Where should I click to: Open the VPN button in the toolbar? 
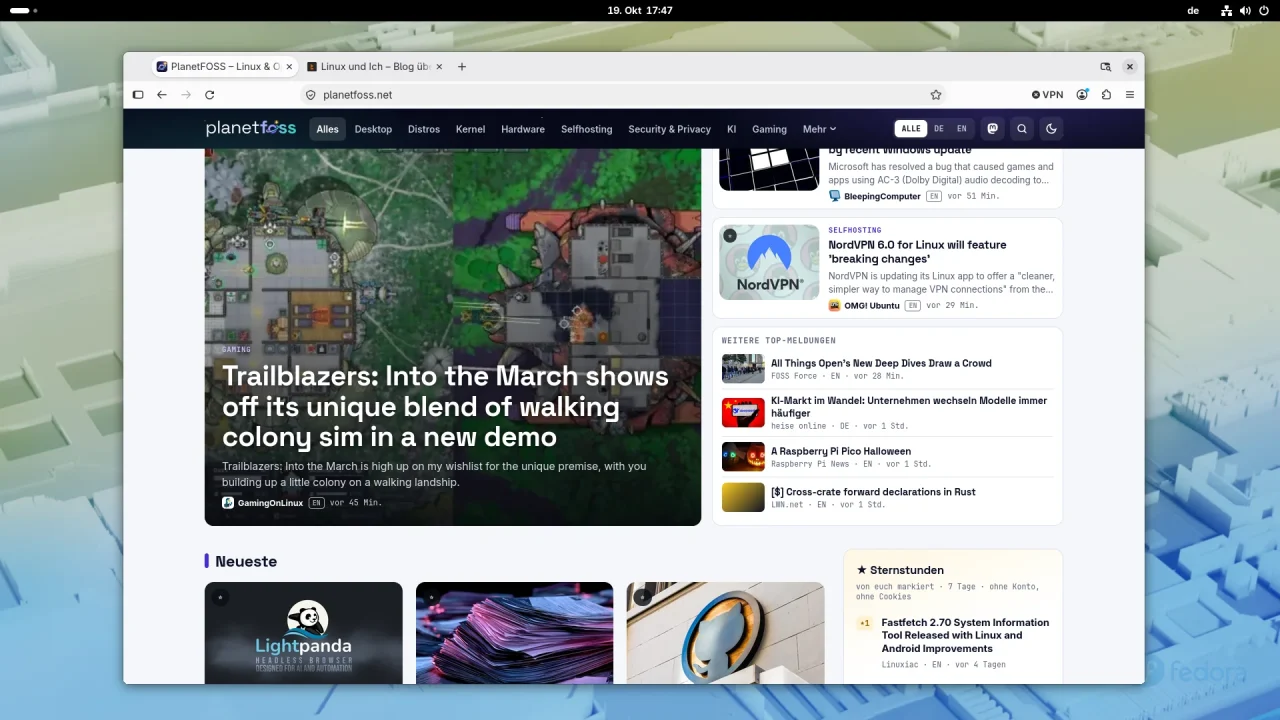1047,95
